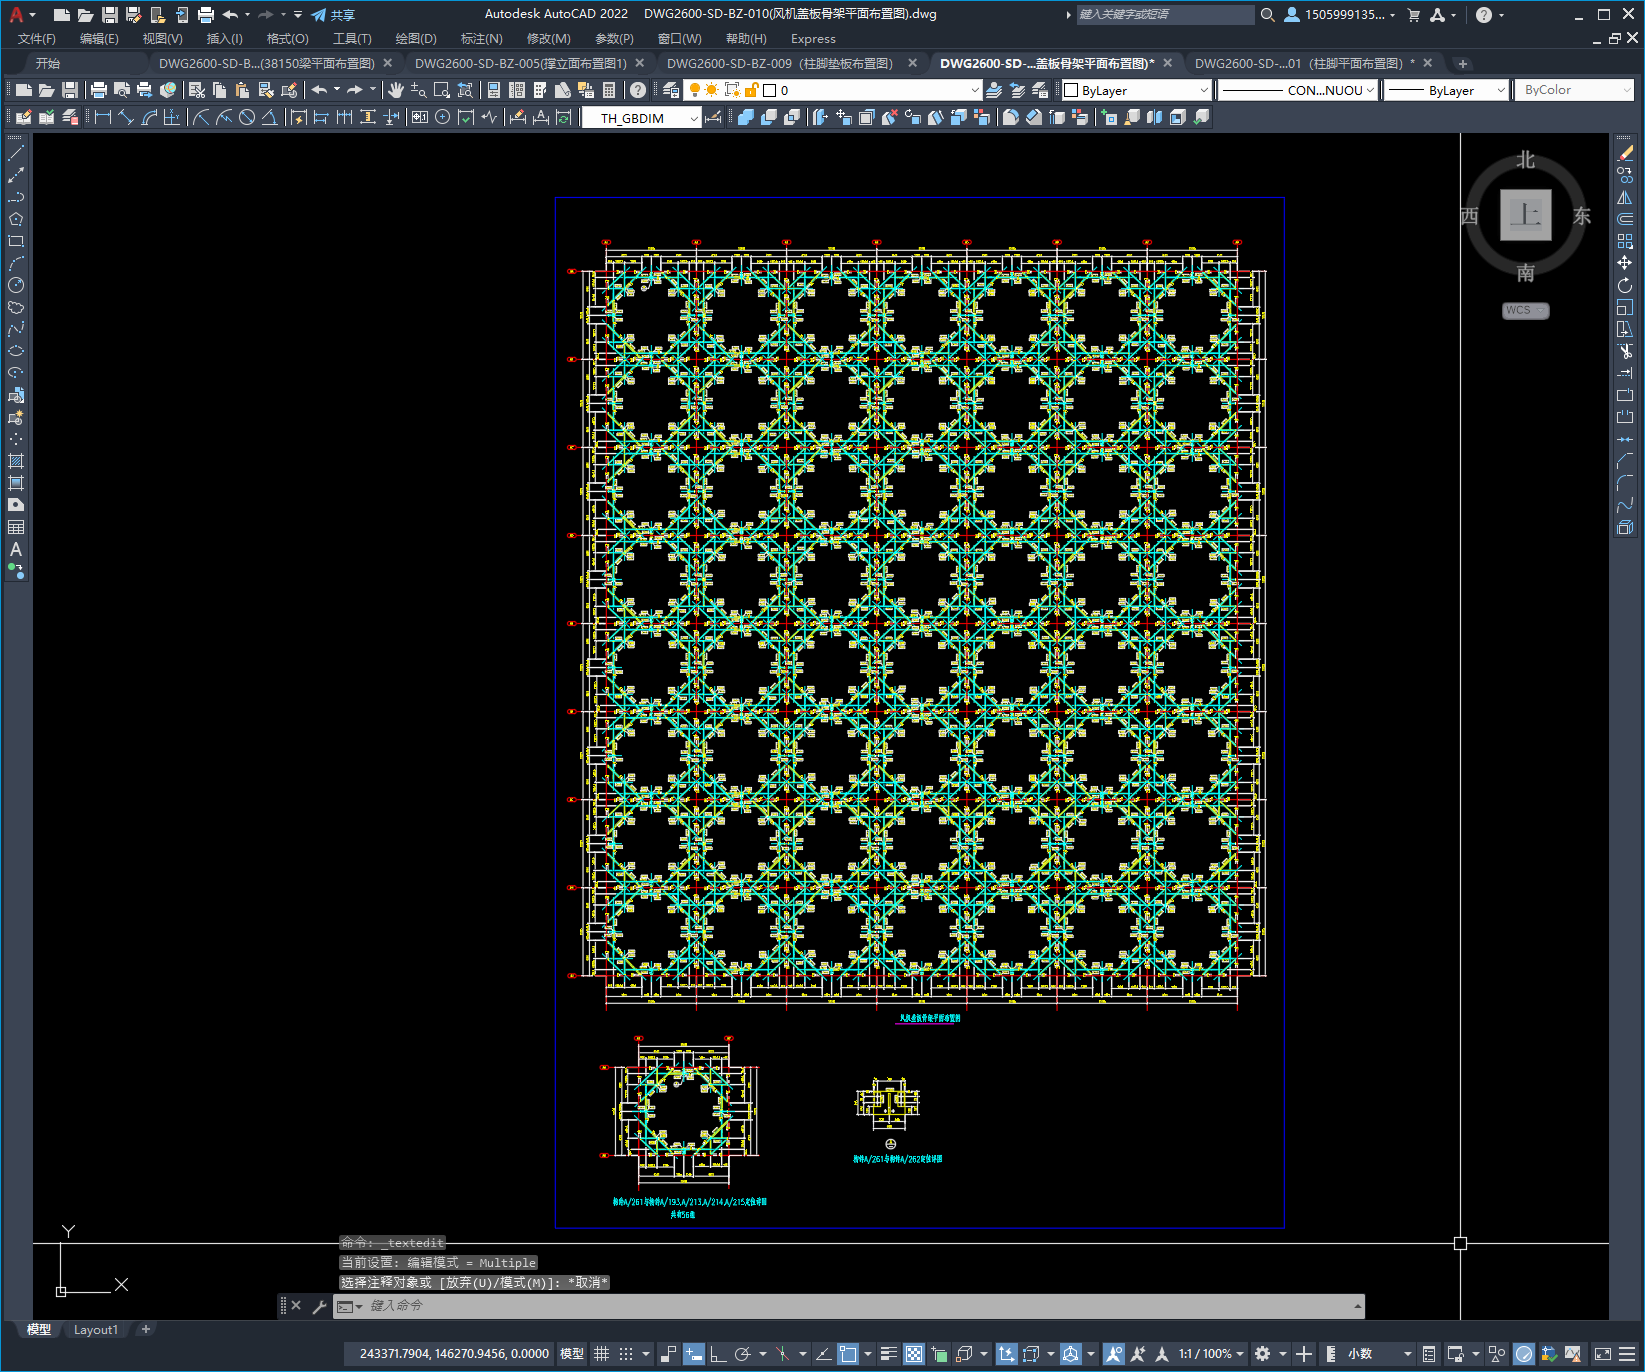1645x1372 pixels.
Task: Select the Aligned dimension tool
Action: 126,117
